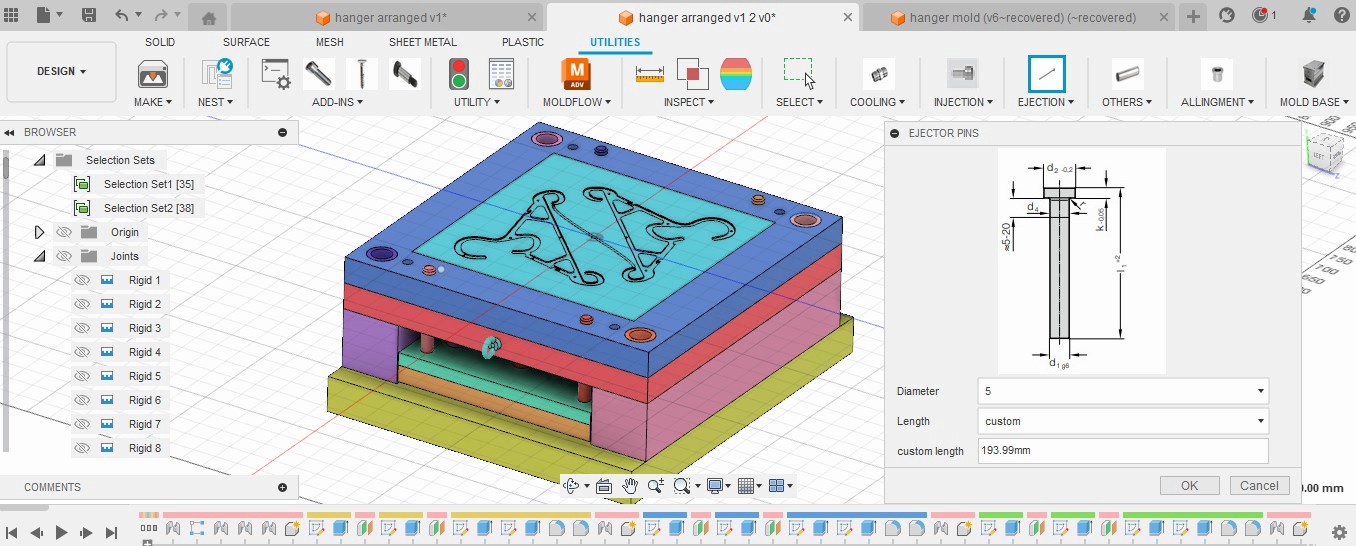This screenshot has width=1356, height=546.
Task: Select the socket bolt add-in icon
Action: tap(319, 73)
